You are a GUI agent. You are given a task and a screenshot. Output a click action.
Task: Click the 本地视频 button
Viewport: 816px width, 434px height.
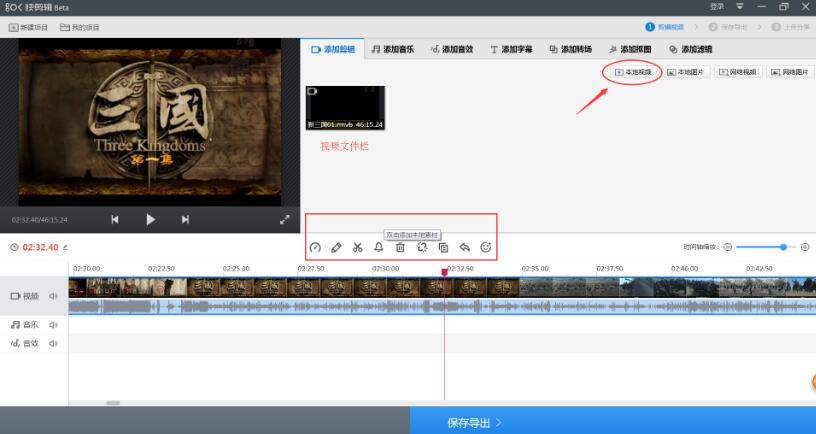(633, 72)
